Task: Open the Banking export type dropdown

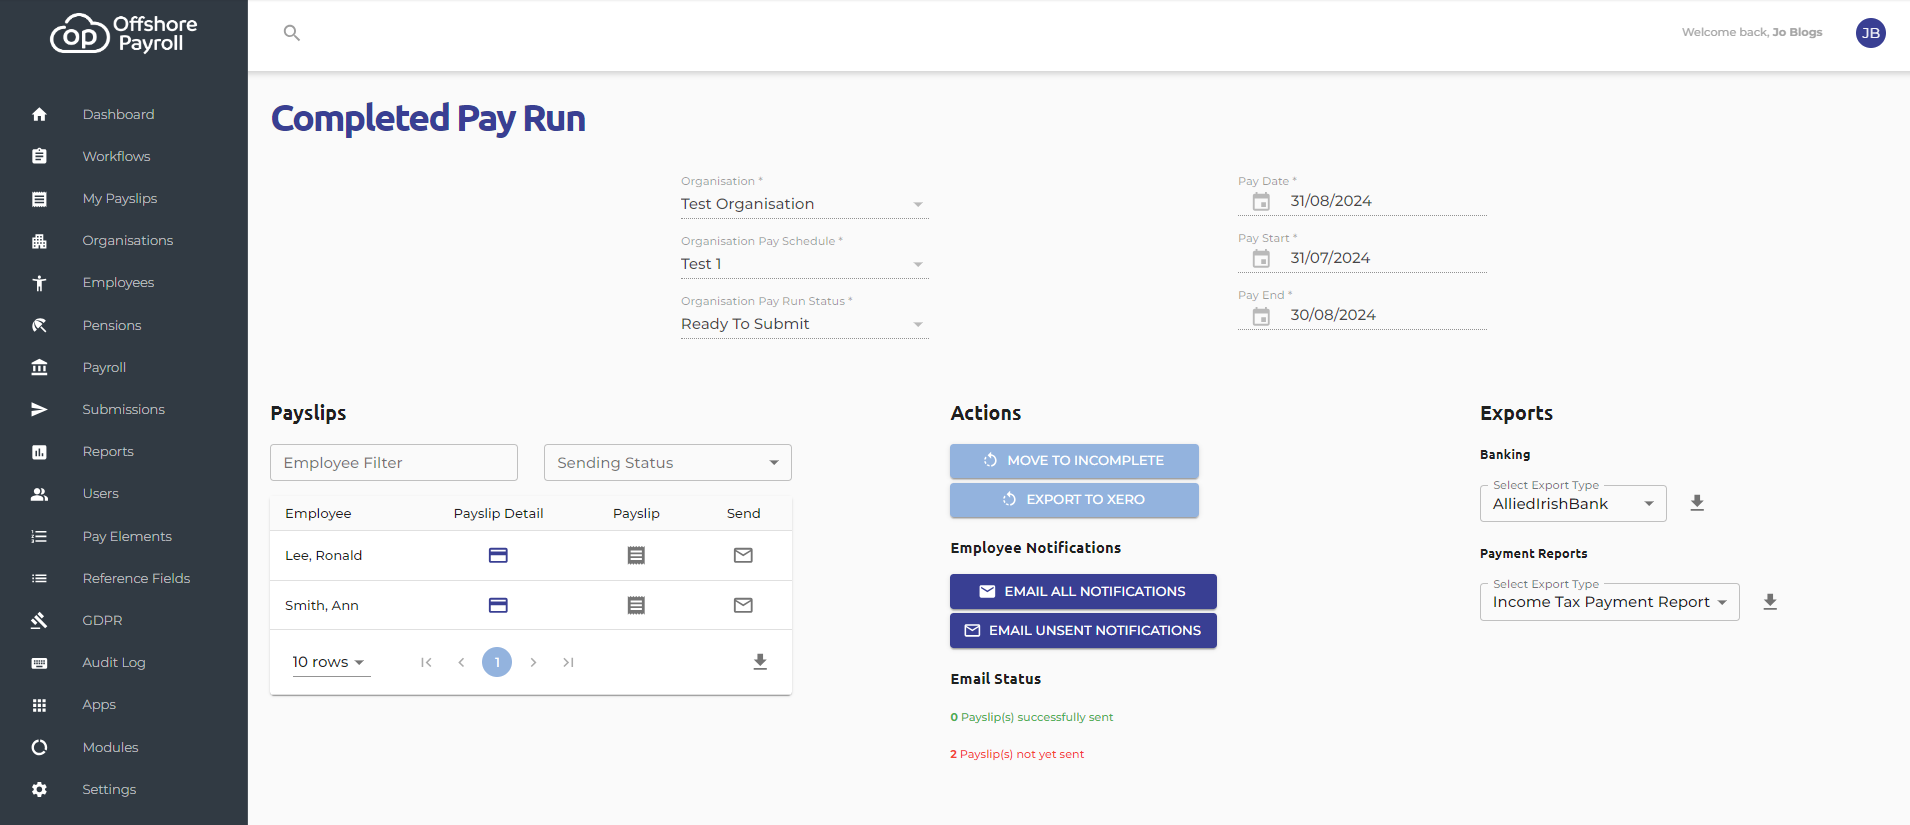Action: click(x=1573, y=504)
